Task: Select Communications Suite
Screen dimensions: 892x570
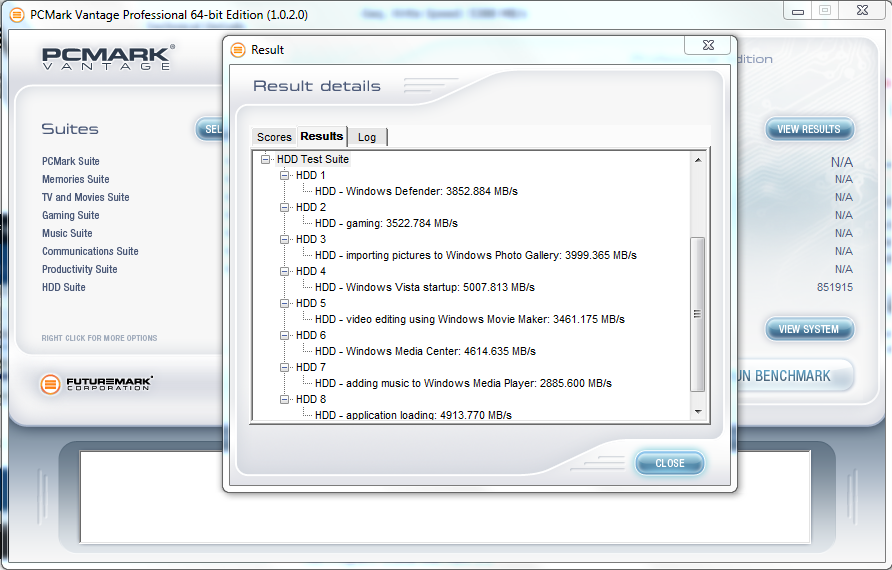Action: 90,251
